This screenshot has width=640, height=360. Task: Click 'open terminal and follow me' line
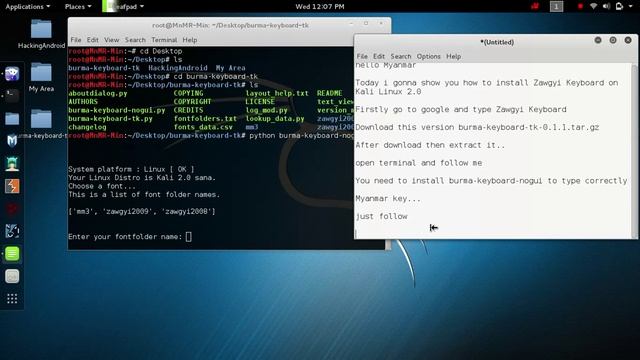[419, 163]
